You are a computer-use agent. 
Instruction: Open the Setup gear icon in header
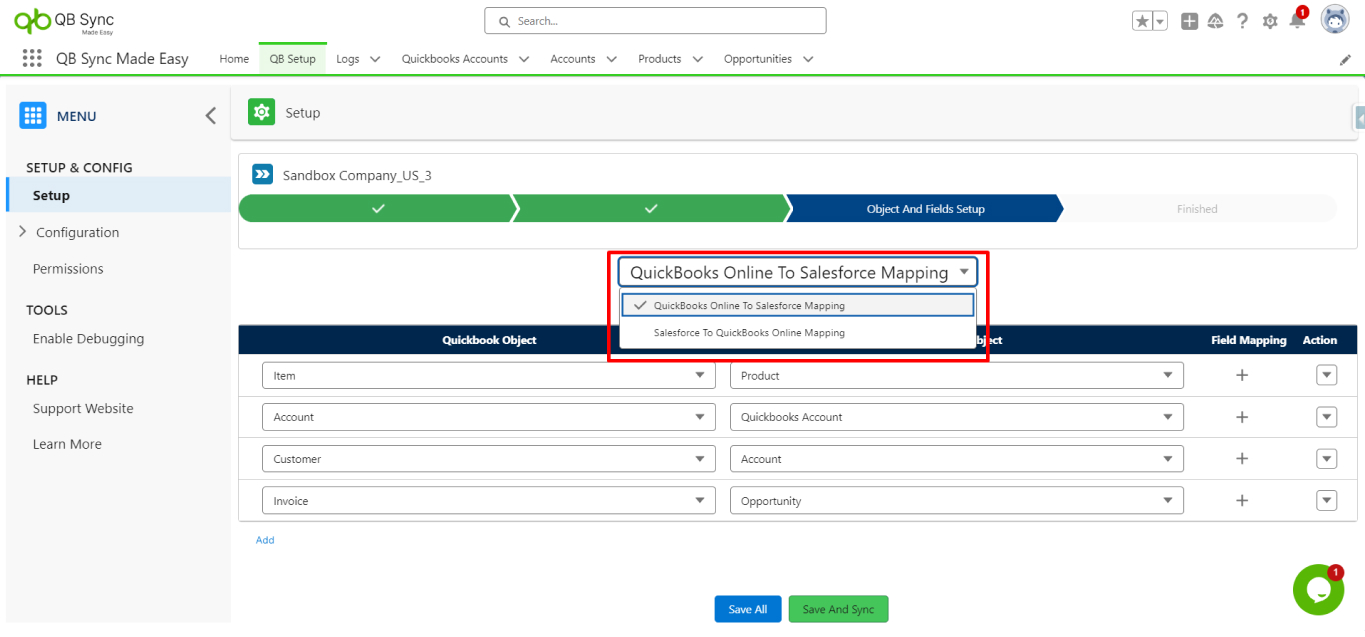click(1270, 21)
